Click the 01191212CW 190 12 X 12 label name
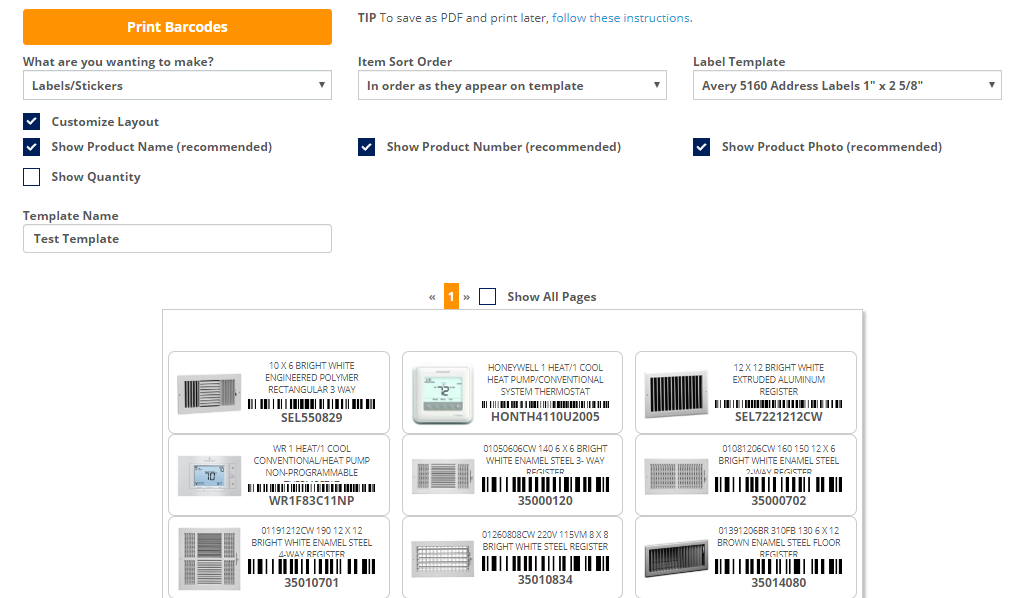The width and height of the screenshot is (1014, 598). (x=312, y=542)
